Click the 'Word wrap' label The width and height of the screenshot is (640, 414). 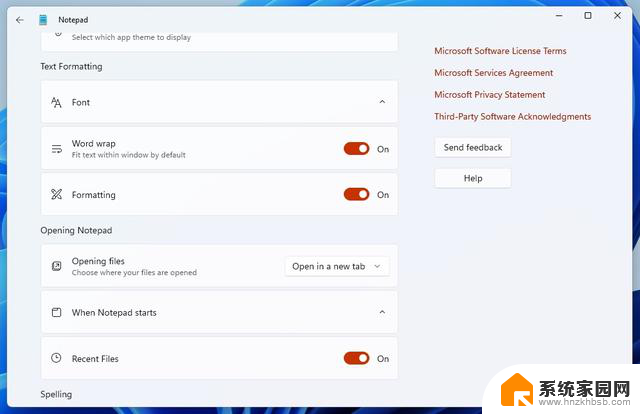pyautogui.click(x=93, y=144)
